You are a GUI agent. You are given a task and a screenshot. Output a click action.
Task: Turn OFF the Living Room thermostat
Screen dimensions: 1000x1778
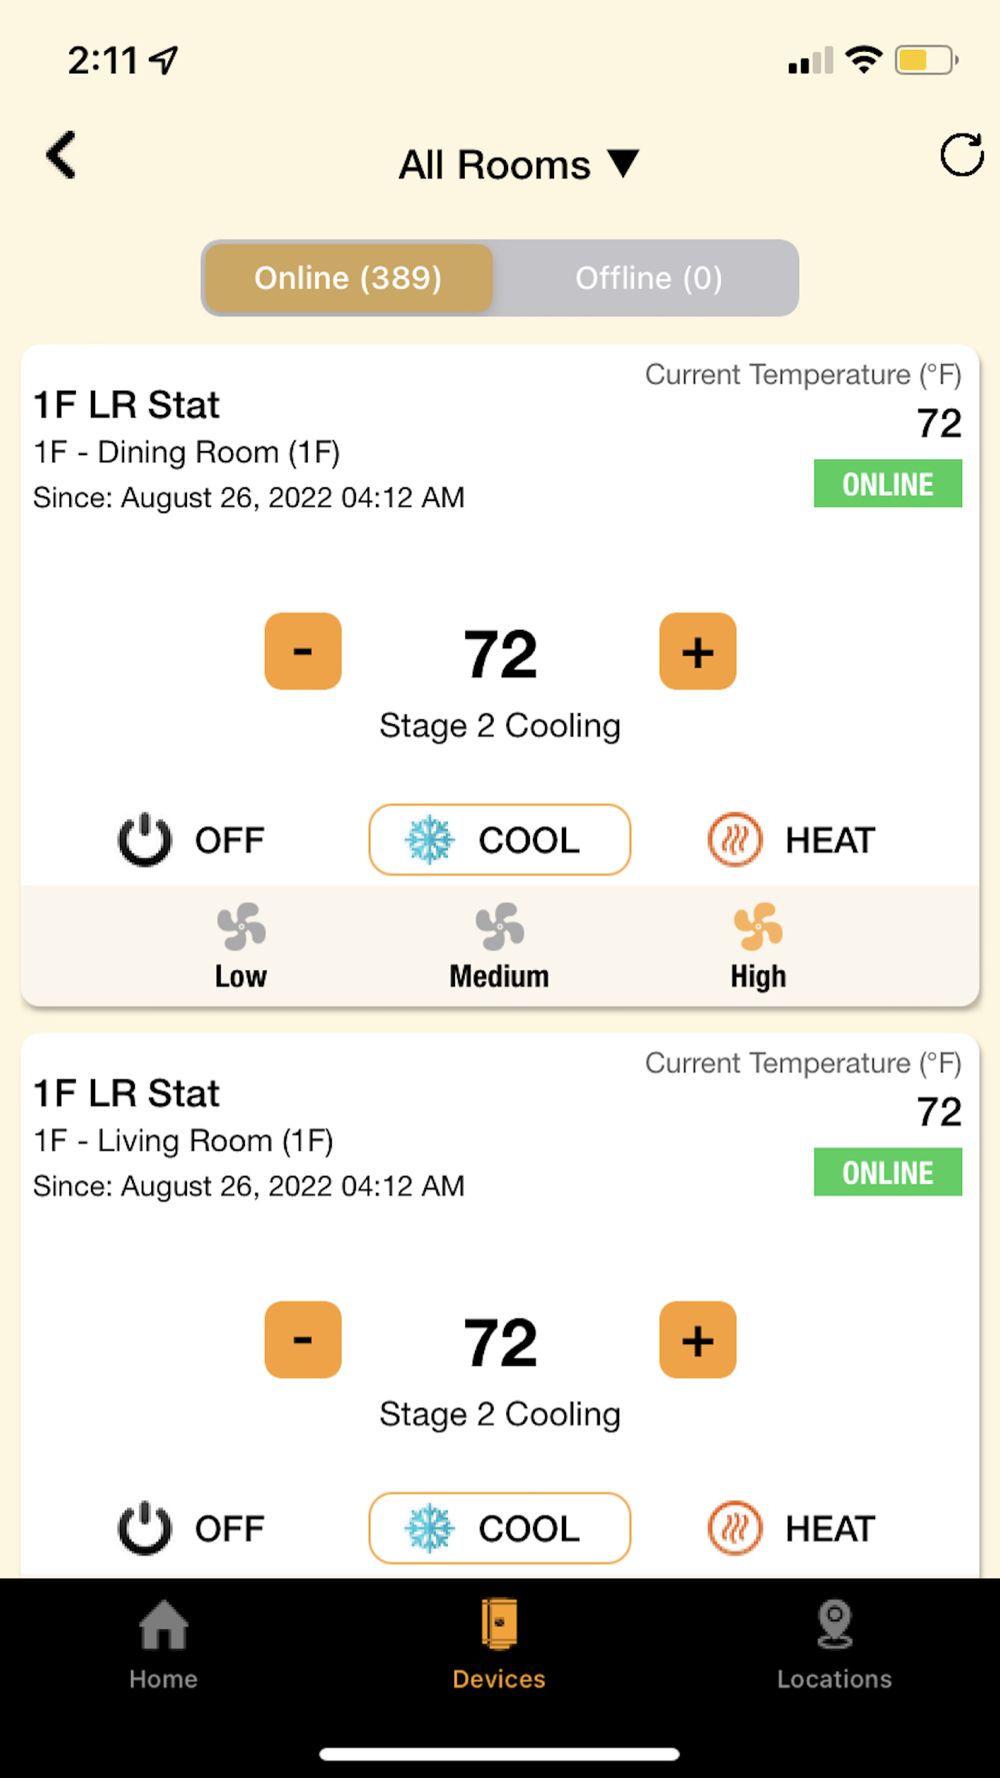pyautogui.click(x=191, y=1528)
